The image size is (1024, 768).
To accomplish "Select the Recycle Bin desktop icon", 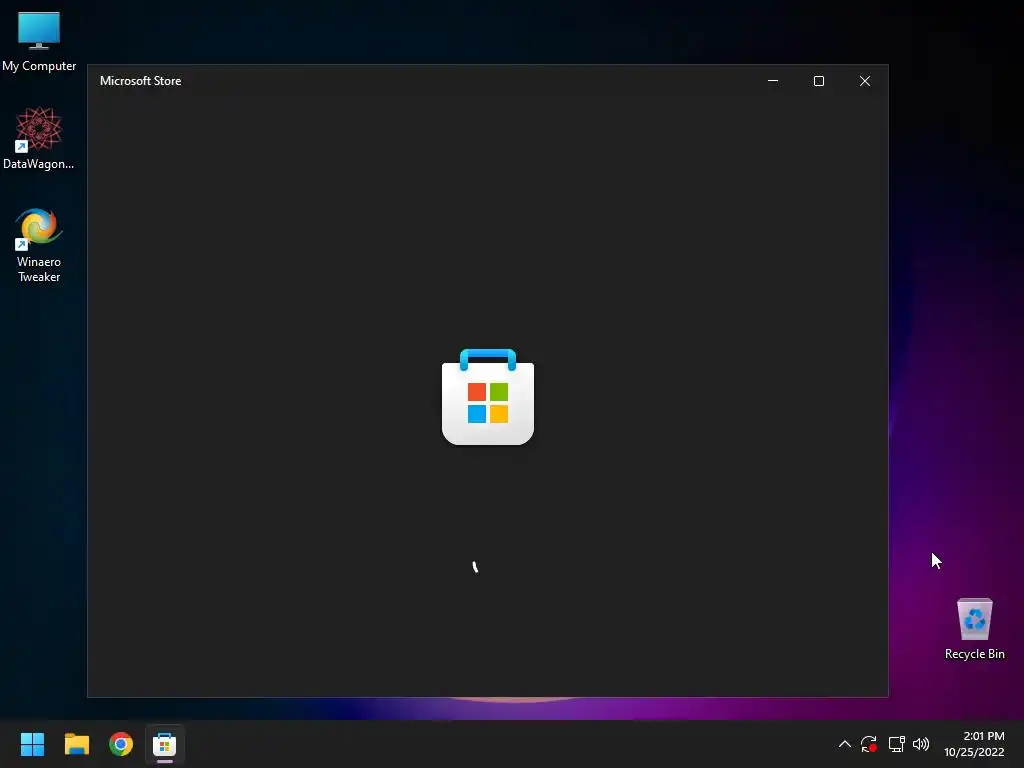I will pos(974,629).
